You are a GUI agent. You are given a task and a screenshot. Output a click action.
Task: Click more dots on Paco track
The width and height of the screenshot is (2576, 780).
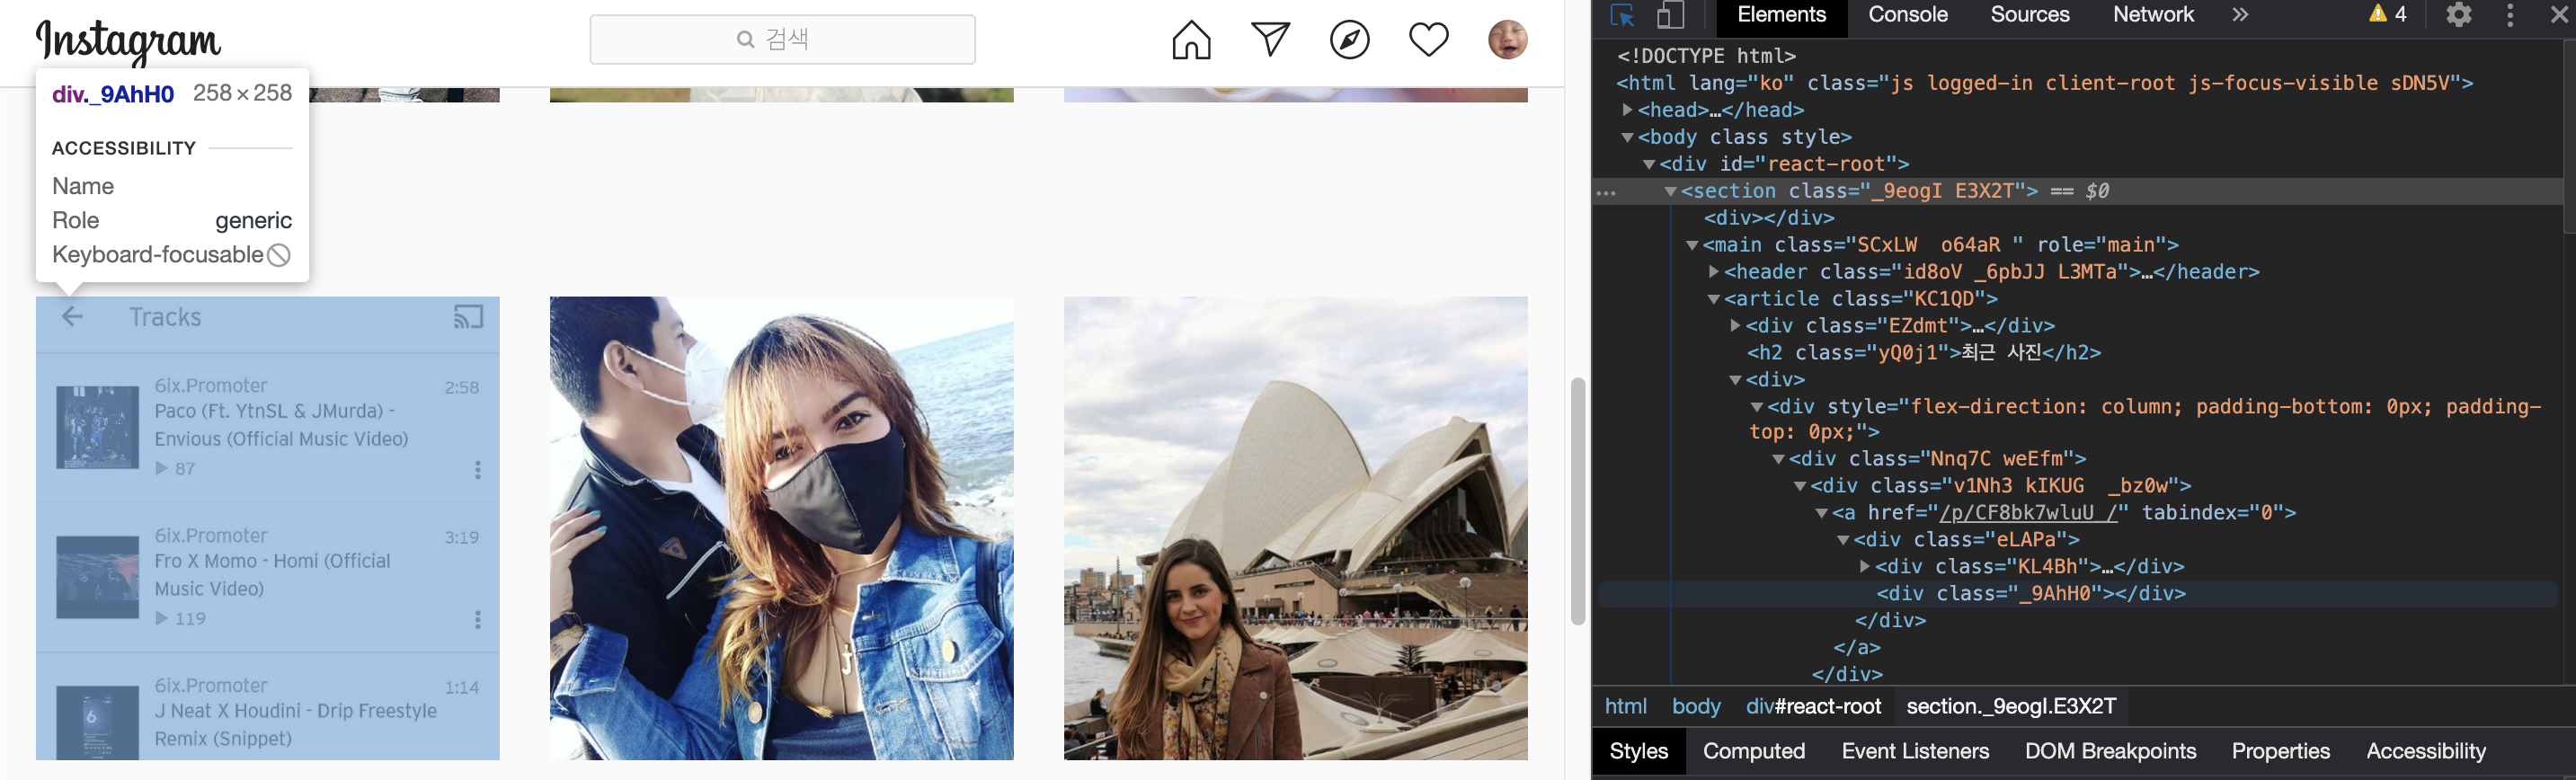coord(478,470)
